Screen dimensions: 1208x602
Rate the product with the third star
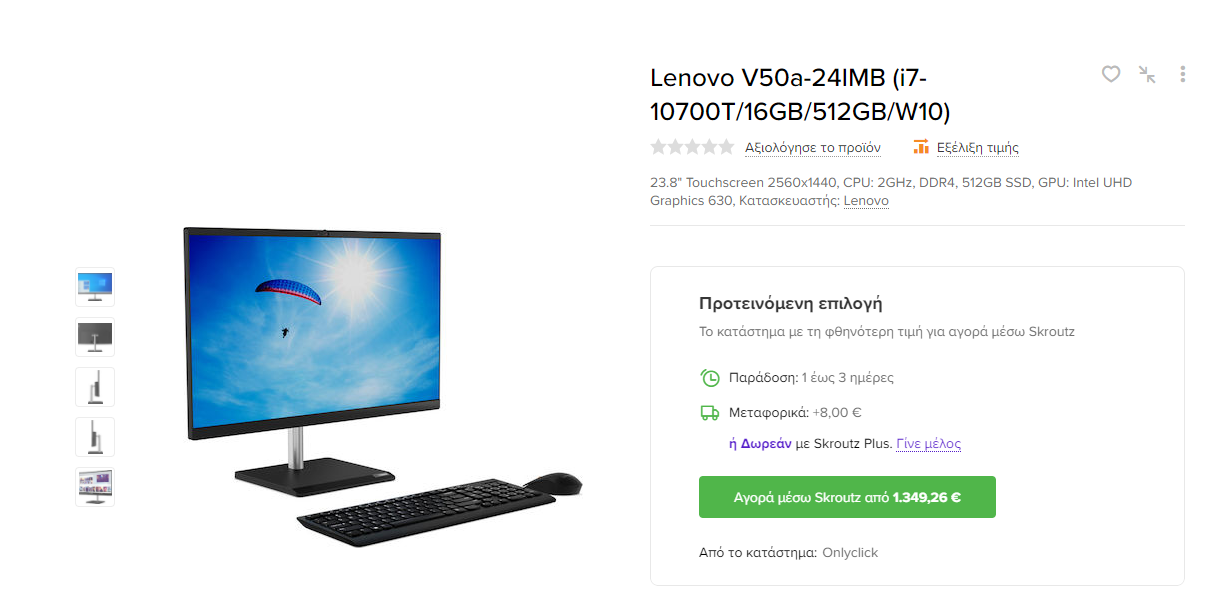[x=692, y=147]
